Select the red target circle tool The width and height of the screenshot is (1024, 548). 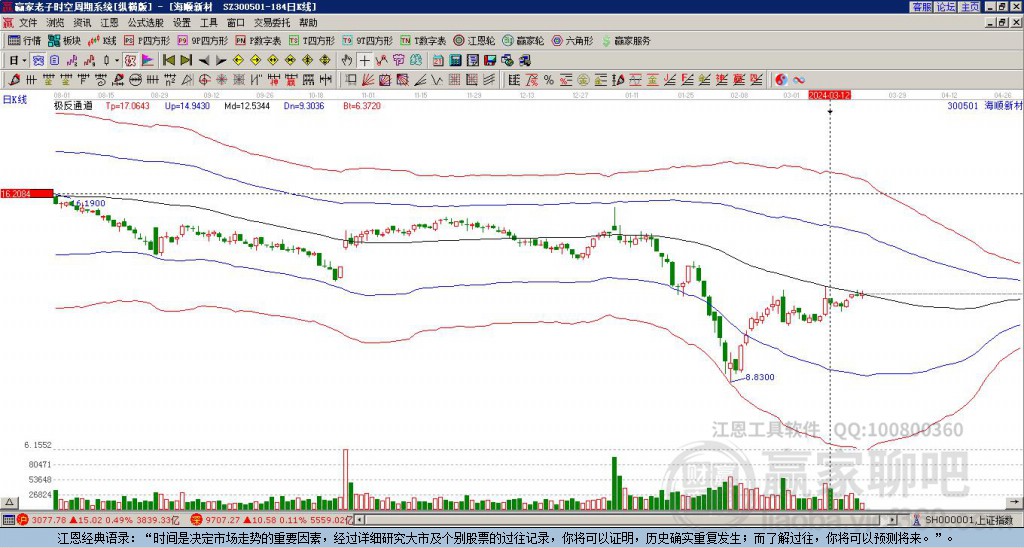[x=204, y=80]
